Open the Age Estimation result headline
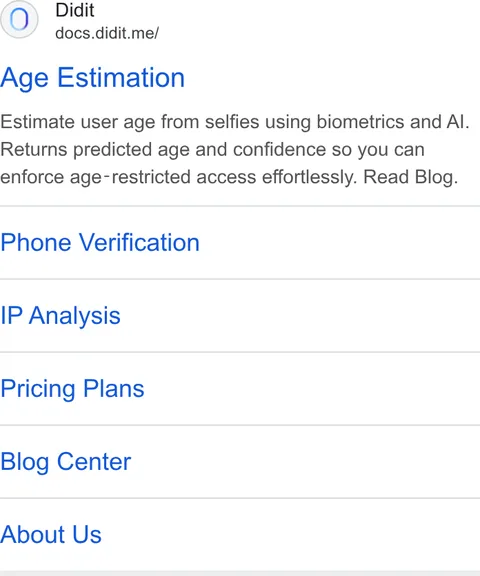Image resolution: width=480 pixels, height=576 pixels. pyautogui.click(x=92, y=78)
